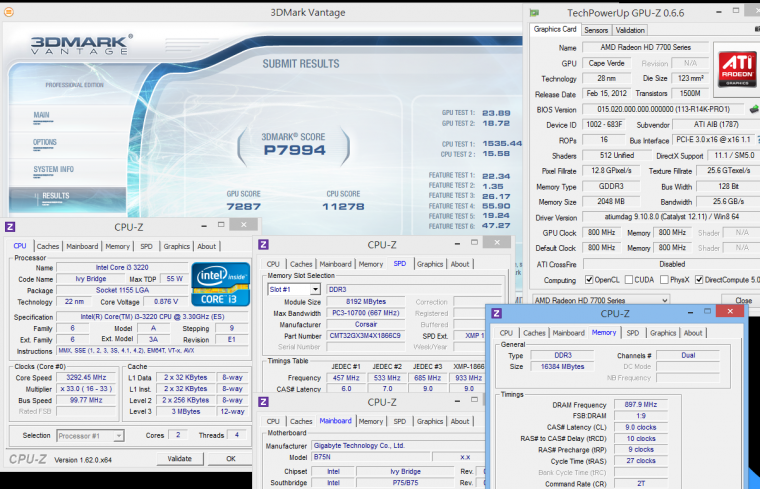This screenshot has width=760, height=489.
Task: Click the OK button in CPU-Z
Action: coord(229,459)
